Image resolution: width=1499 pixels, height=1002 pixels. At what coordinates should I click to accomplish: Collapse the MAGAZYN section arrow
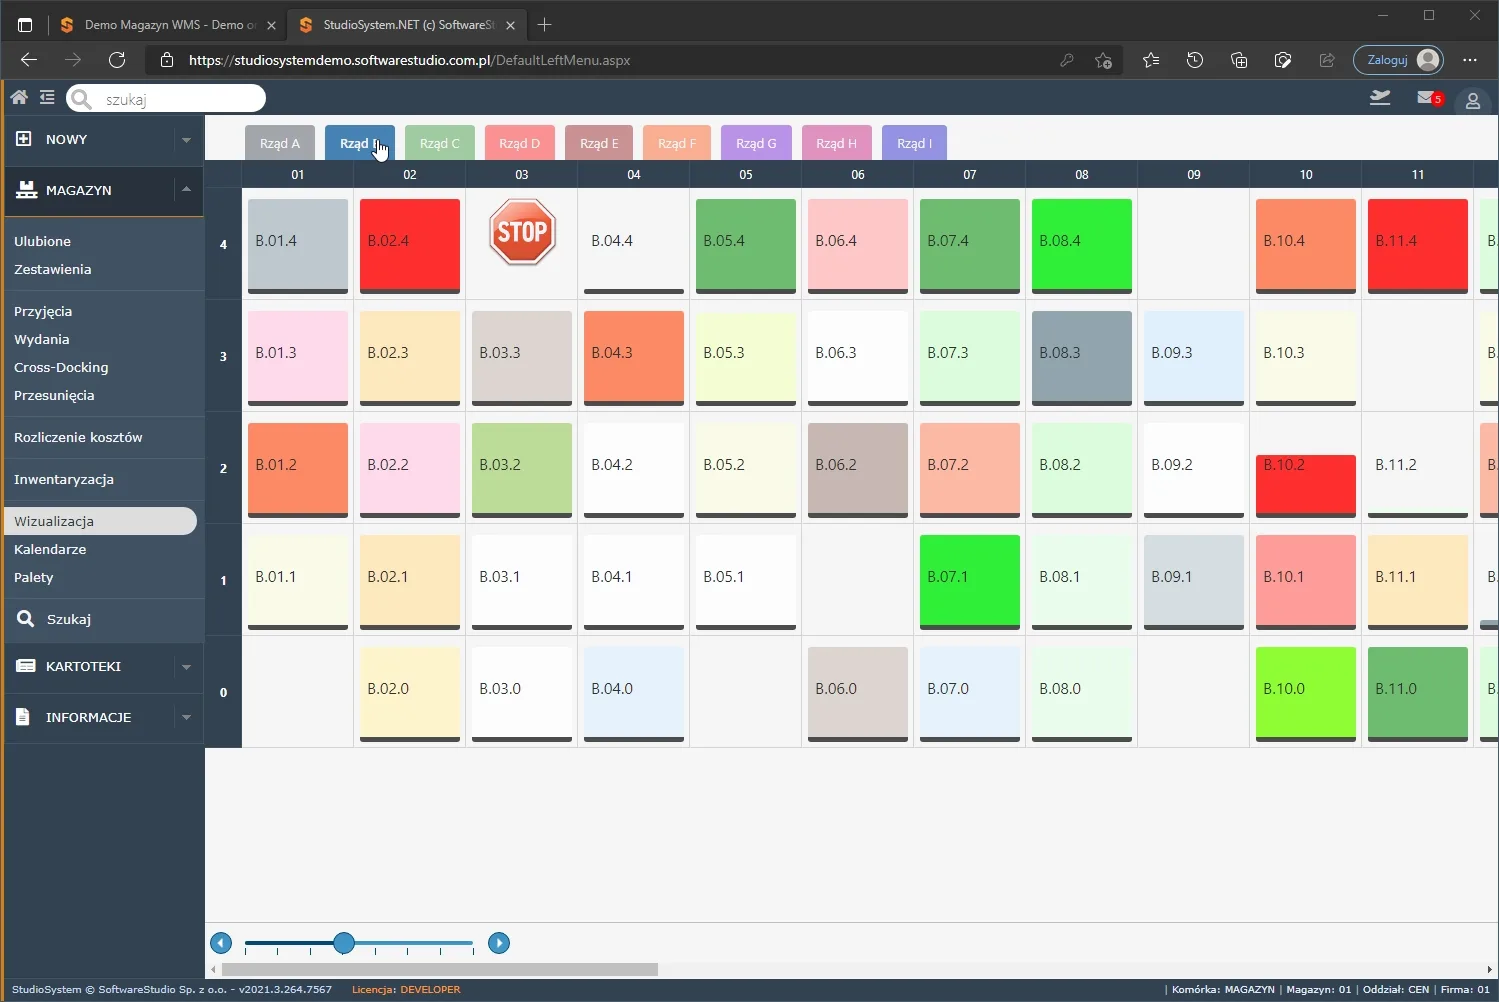(186, 189)
